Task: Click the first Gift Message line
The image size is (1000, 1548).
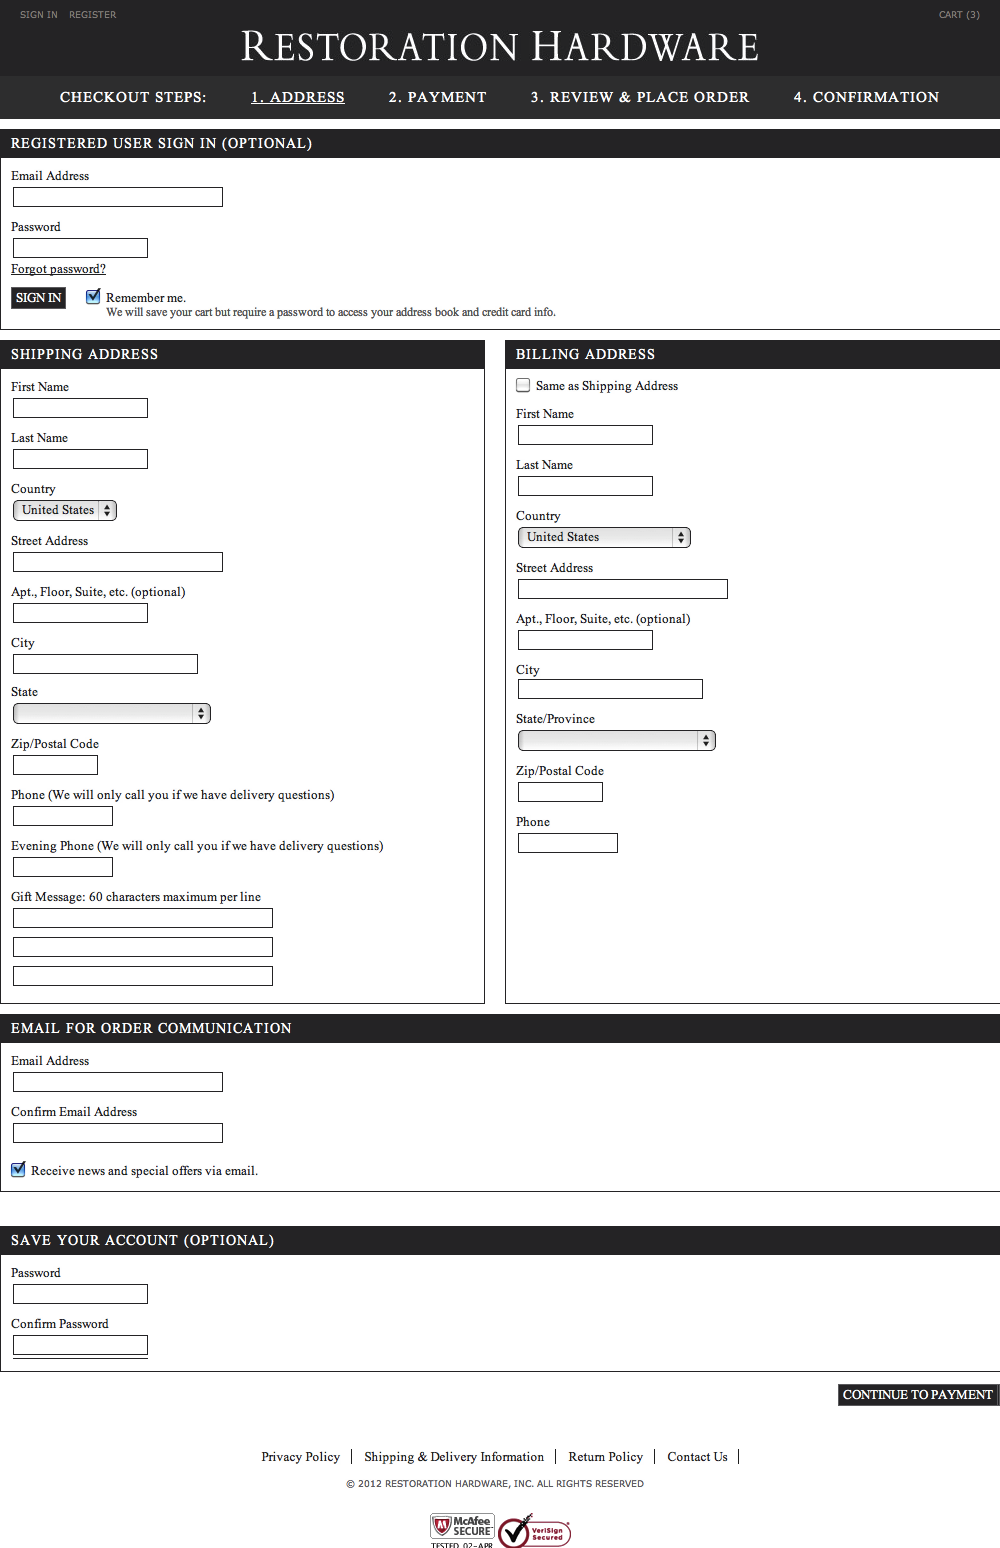Action: pos(142,917)
